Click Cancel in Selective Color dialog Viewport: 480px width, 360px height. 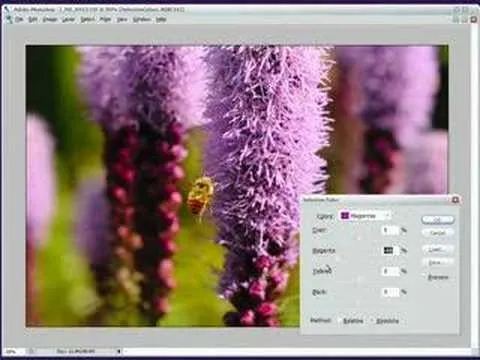coord(438,233)
